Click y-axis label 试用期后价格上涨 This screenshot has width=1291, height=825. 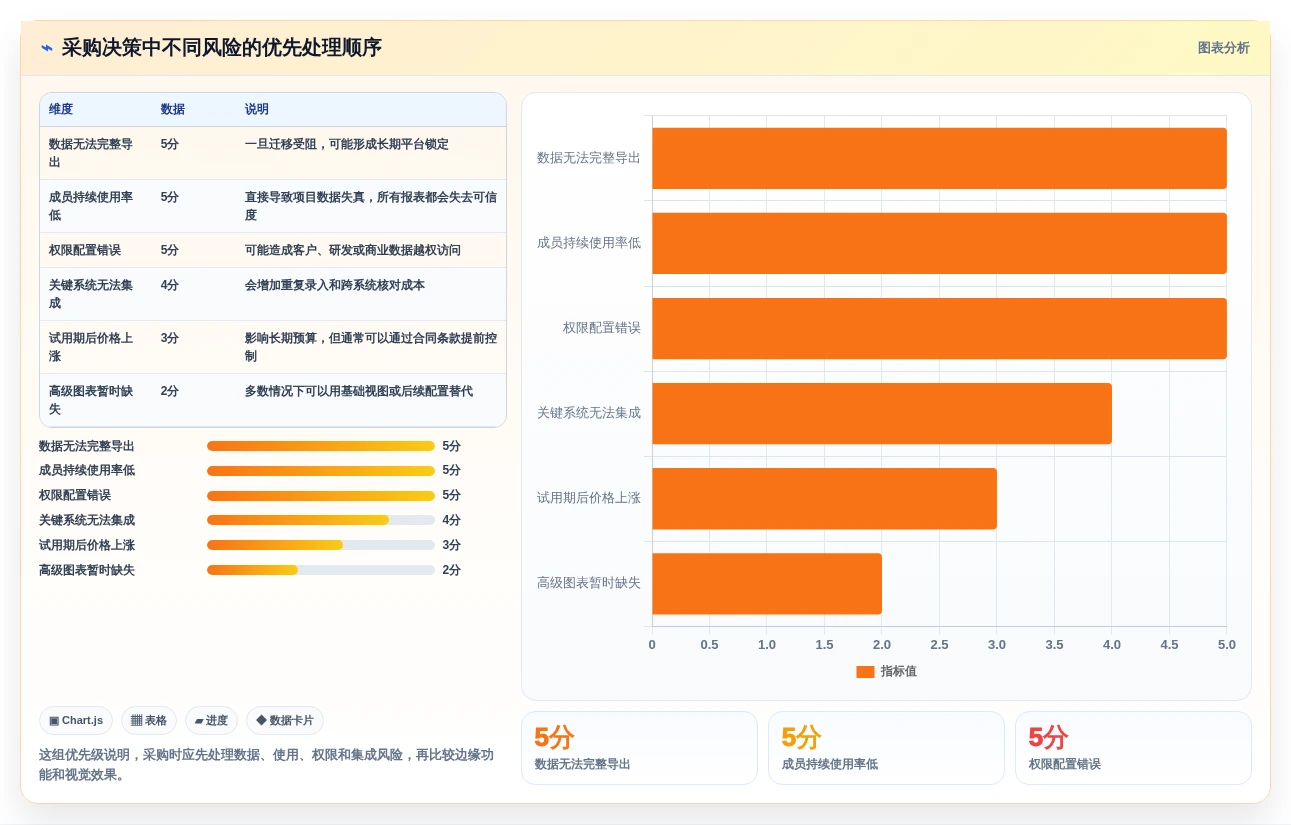[589, 498]
